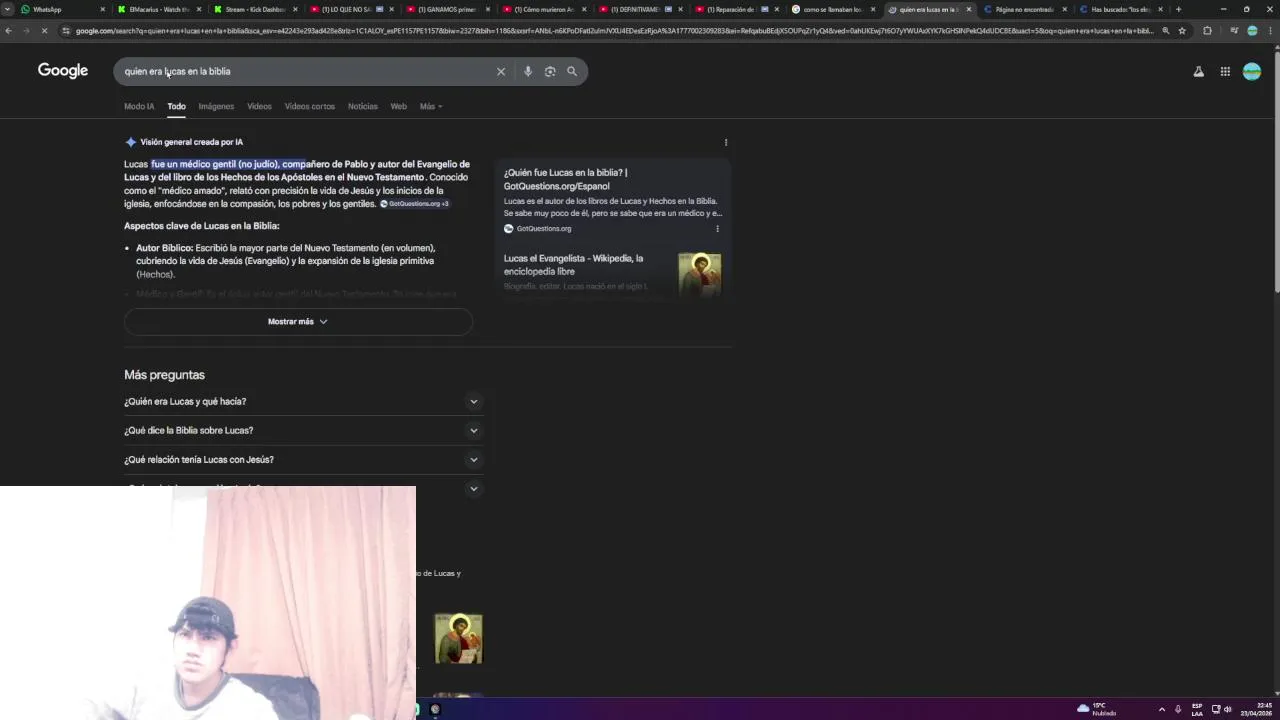Viewport: 1280px width, 720px height.
Task: Switch to Imágenes tab
Action: click(x=216, y=106)
